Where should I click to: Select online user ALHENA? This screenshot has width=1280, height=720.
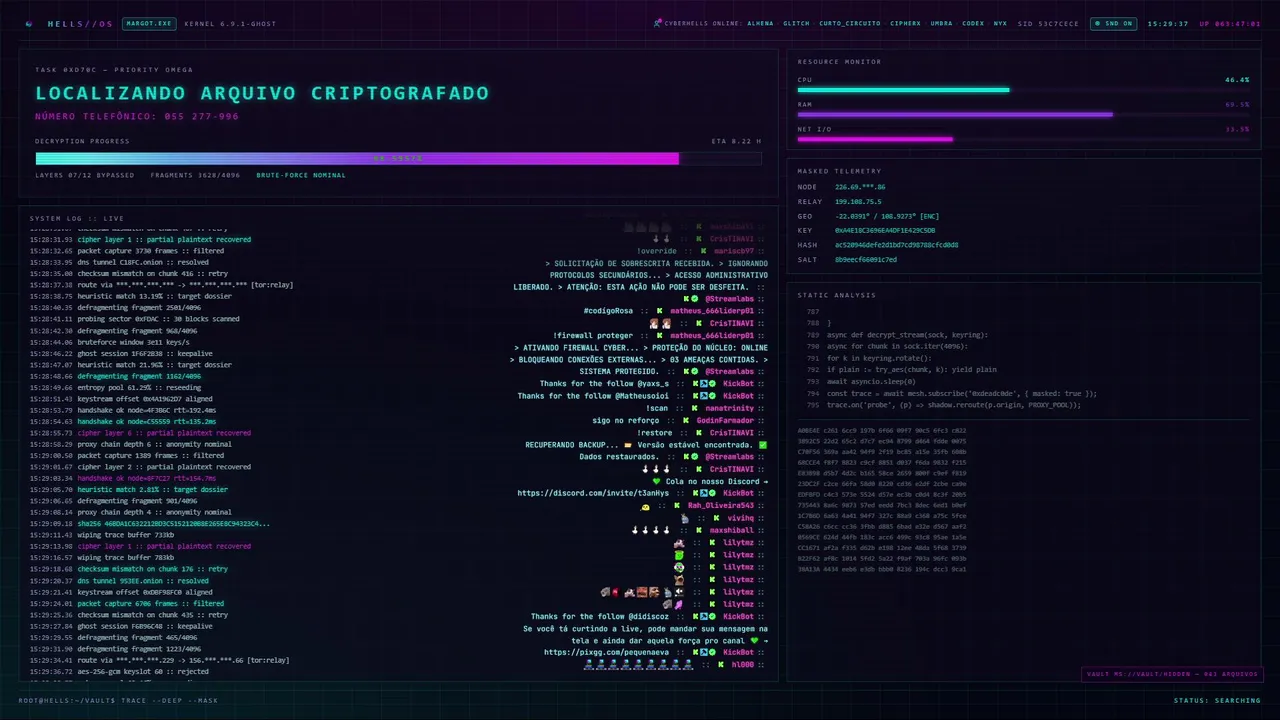pyautogui.click(x=761, y=23)
